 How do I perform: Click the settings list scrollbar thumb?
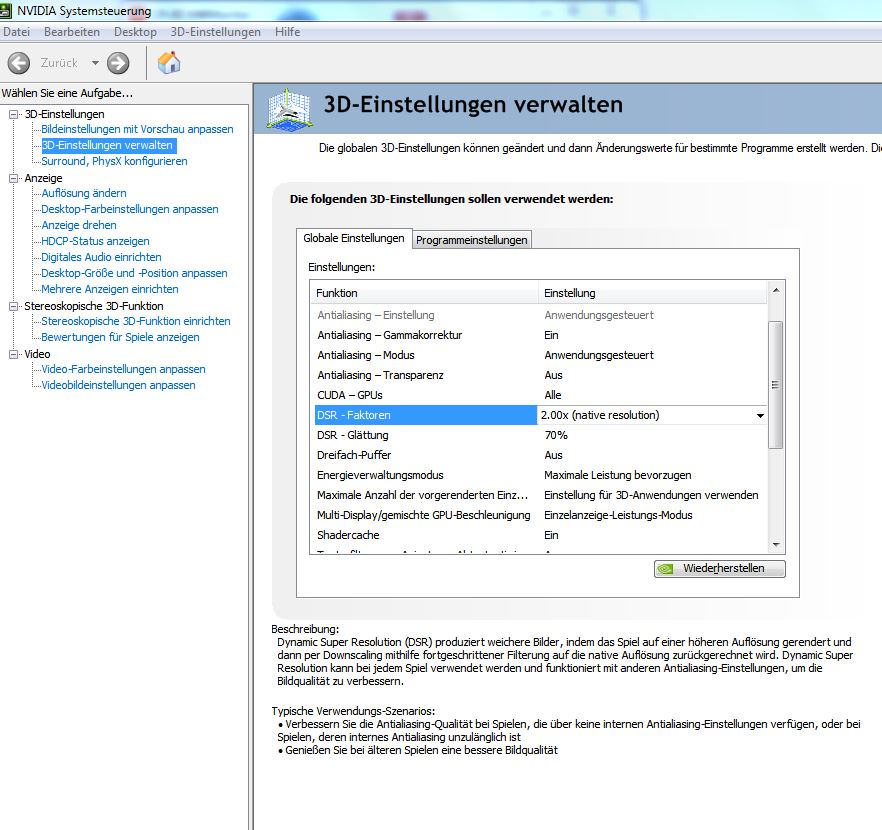click(x=776, y=385)
